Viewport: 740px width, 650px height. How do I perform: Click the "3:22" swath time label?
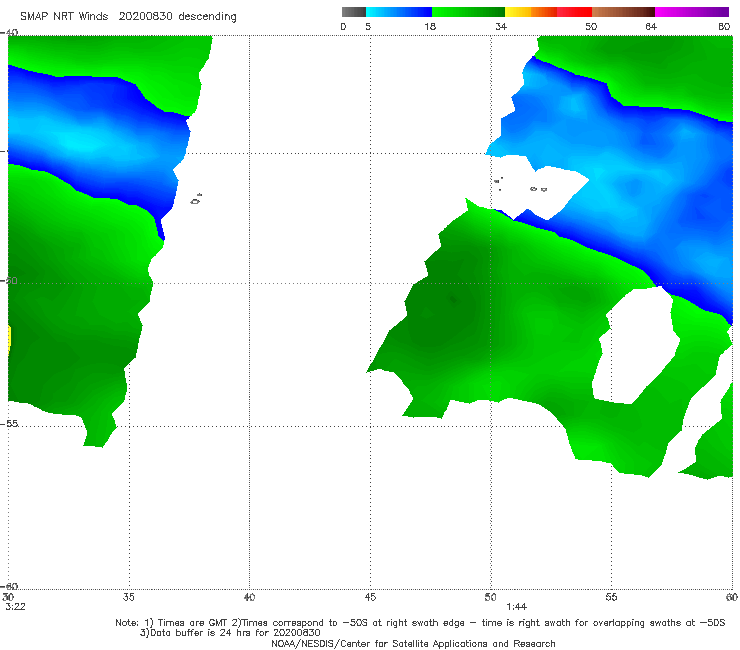point(15,607)
